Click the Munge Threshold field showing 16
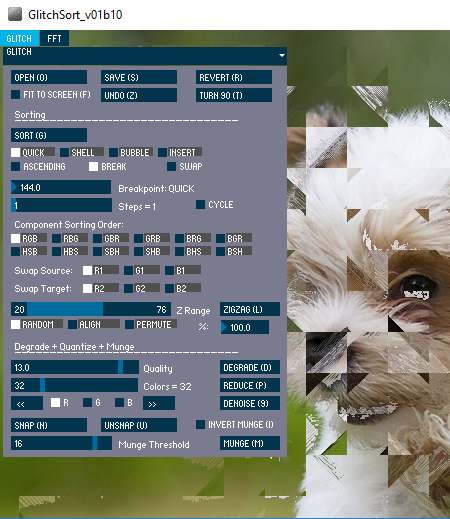 point(61,443)
